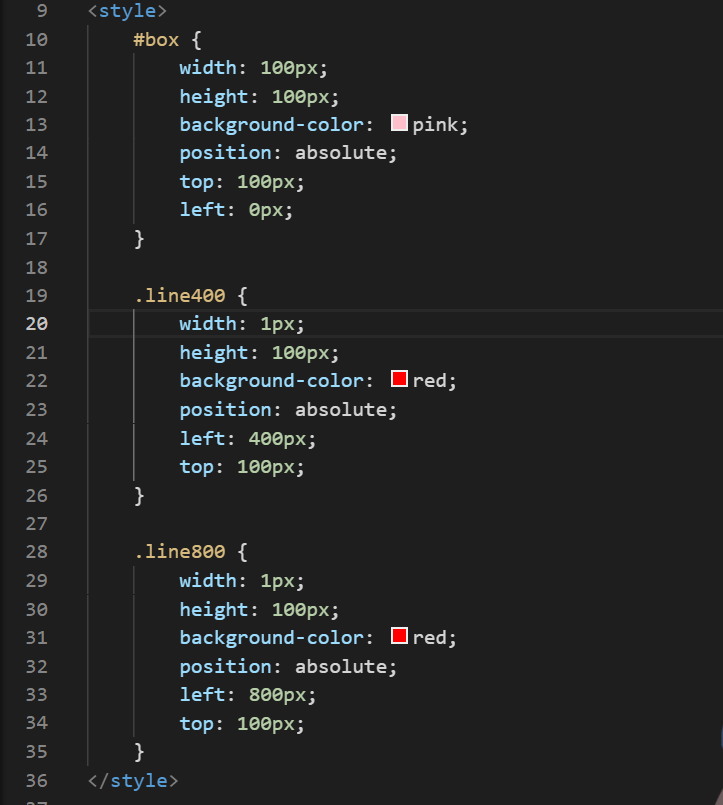Click 'background-color' property on line 13
Viewport: 723px width, 805px height.
(272, 125)
